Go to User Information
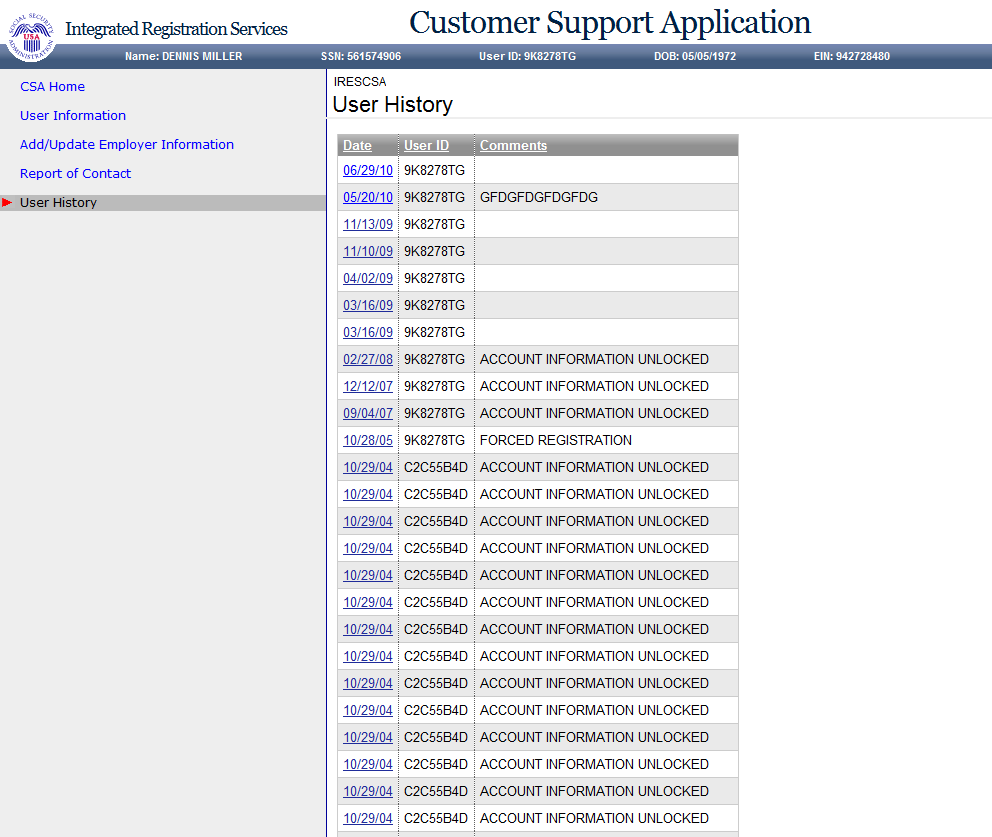Viewport: 992px width, 837px height. click(x=73, y=116)
